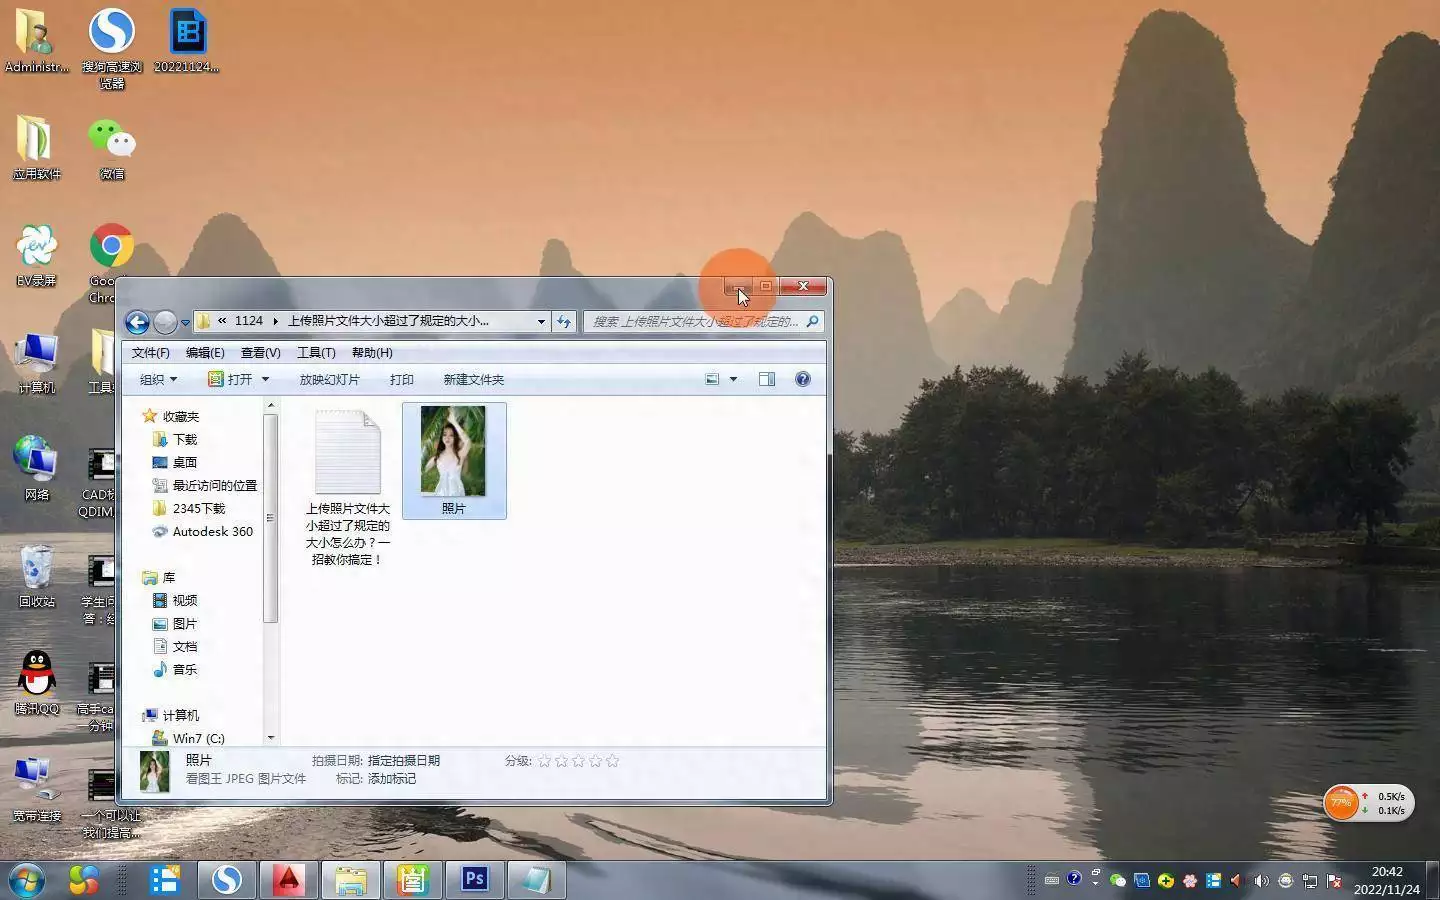Click the refresh button beside address bar

564,322
